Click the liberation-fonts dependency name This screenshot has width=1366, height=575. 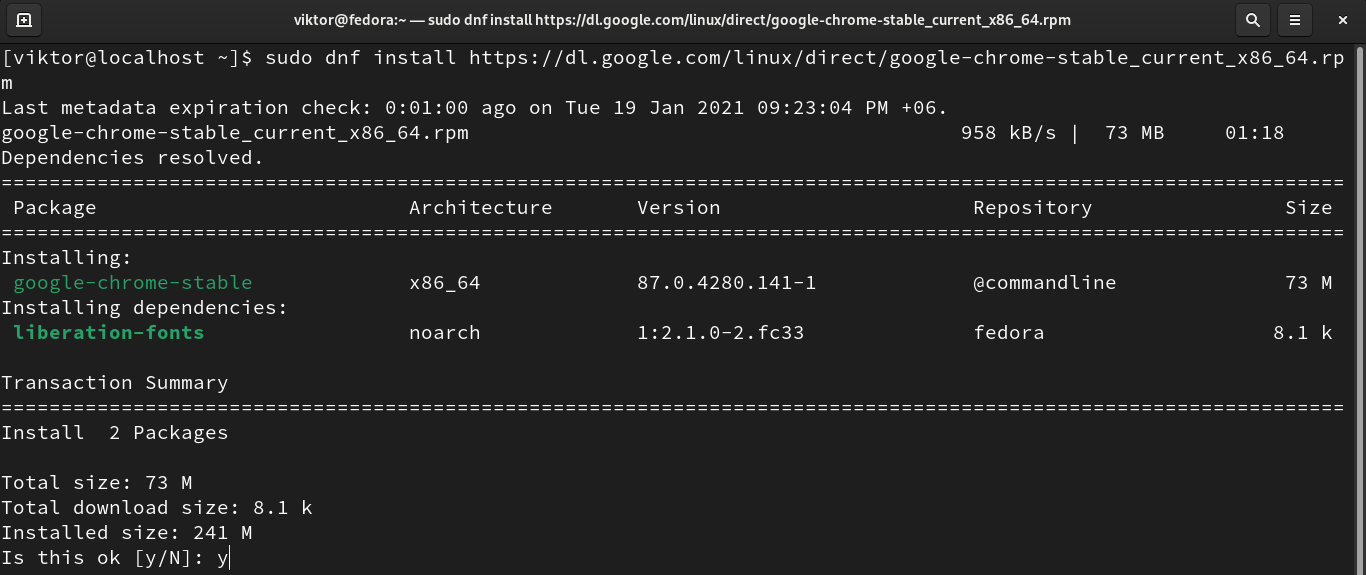coord(109,333)
